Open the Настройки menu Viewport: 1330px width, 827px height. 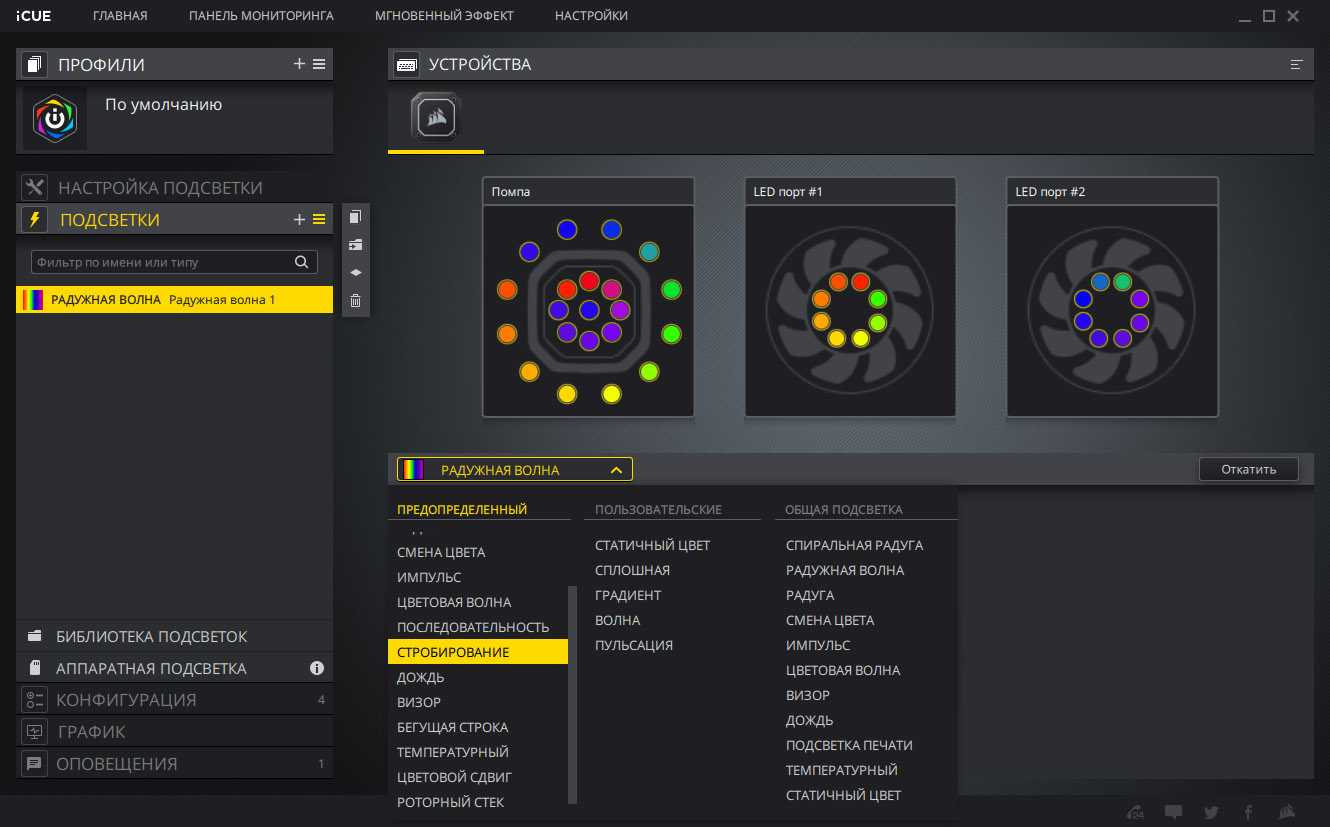click(591, 16)
